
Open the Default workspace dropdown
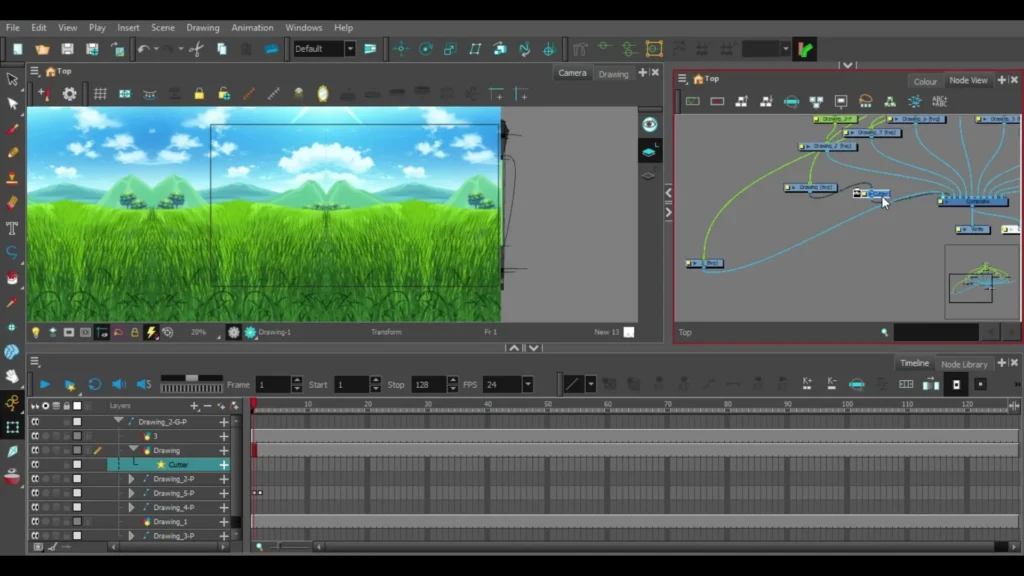coord(350,49)
